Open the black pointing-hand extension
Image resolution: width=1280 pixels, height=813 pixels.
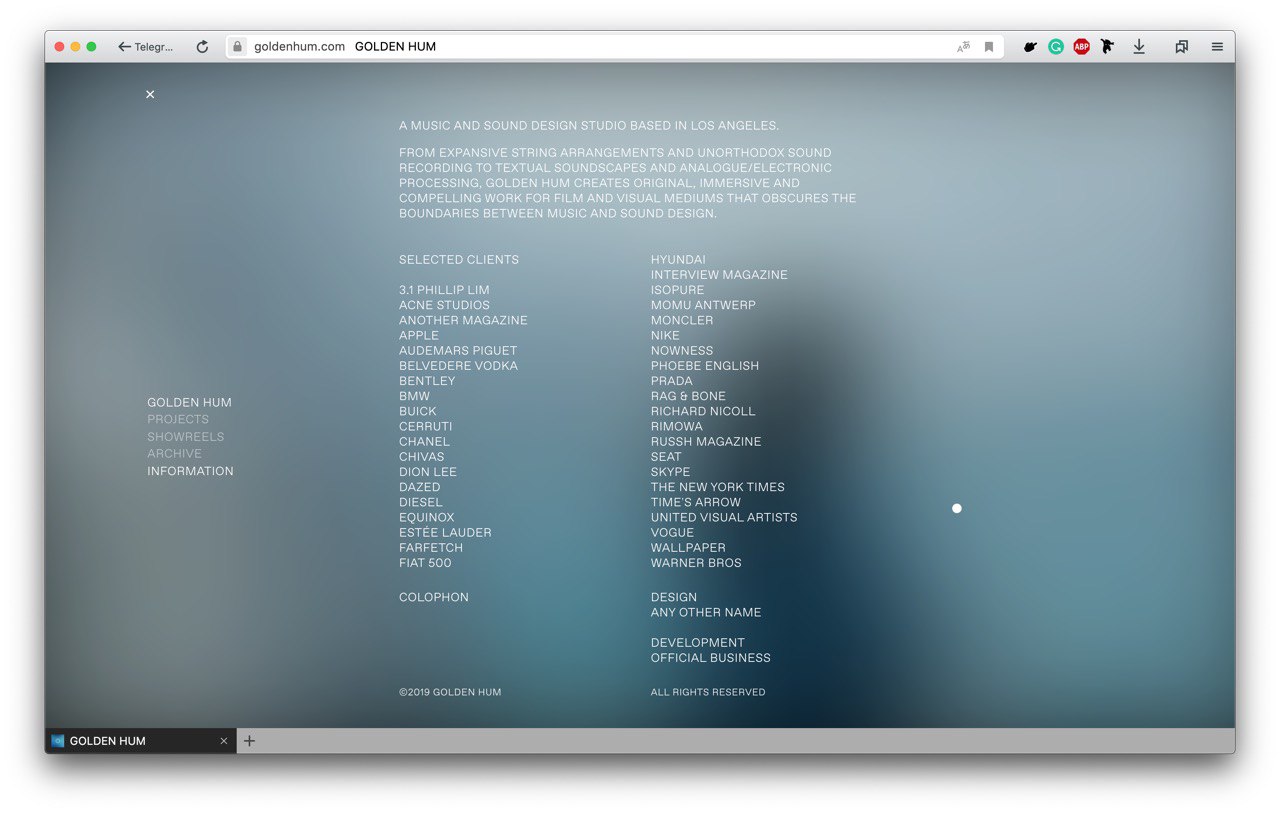(1030, 47)
